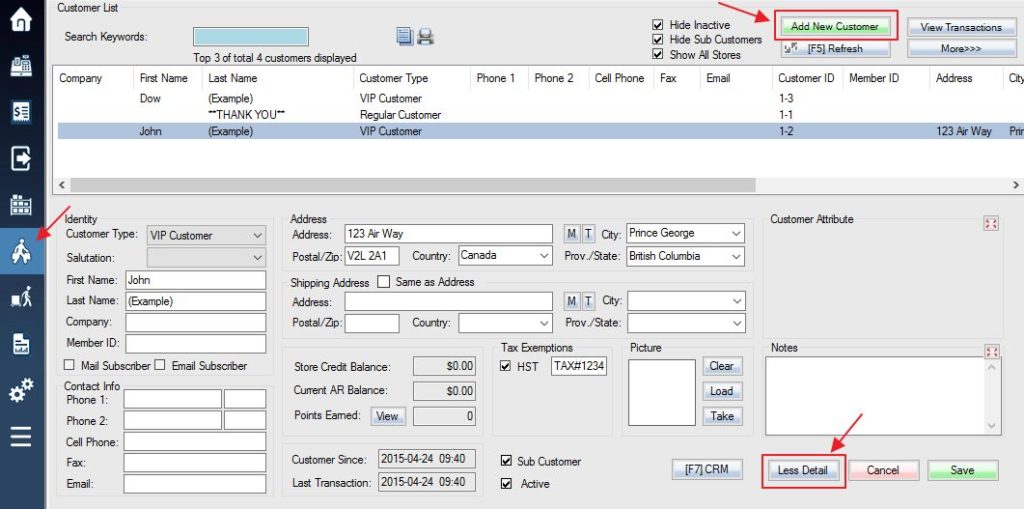Image resolution: width=1024 pixels, height=509 pixels.
Task: Open the cash register sidebar icon
Action: [22, 67]
